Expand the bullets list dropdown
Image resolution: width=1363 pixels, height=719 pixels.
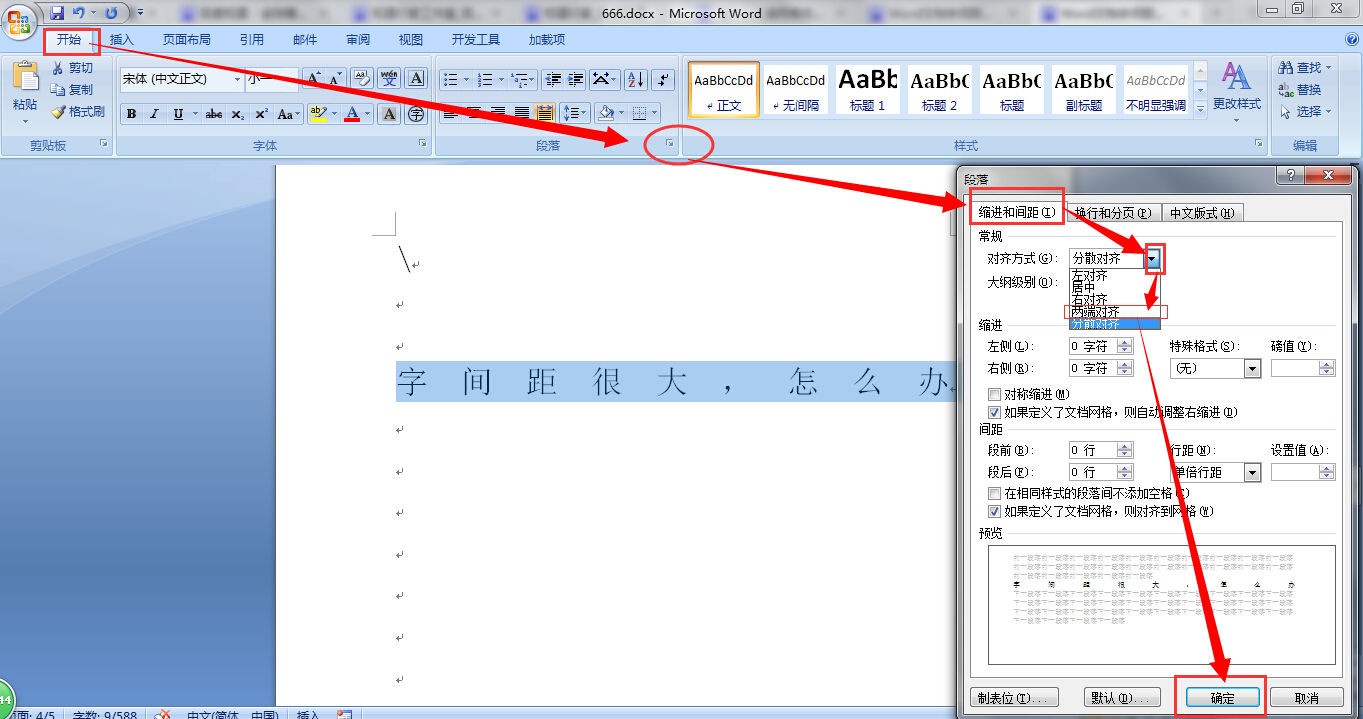(465, 80)
